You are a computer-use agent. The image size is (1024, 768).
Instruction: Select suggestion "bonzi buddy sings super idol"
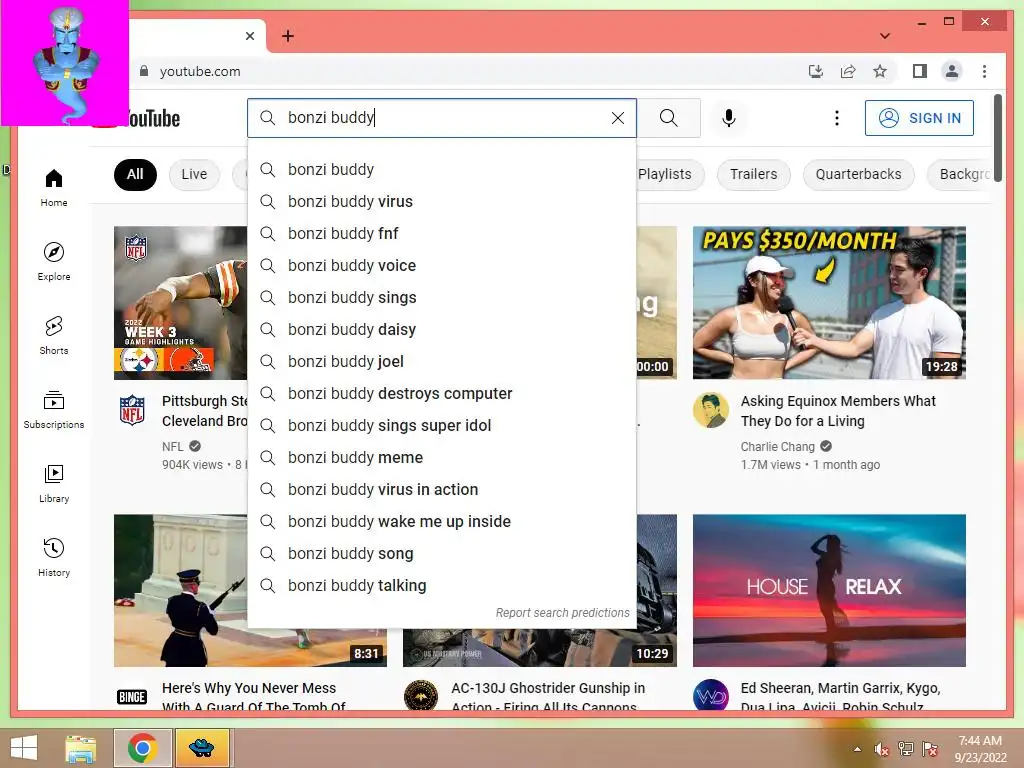(442, 426)
